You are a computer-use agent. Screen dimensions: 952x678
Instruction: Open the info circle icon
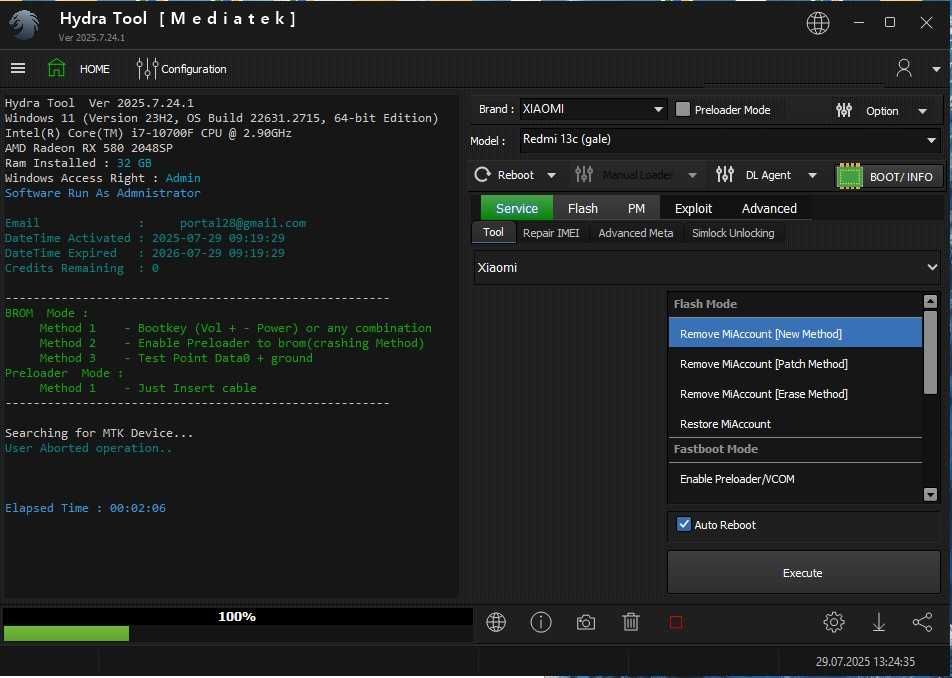540,622
